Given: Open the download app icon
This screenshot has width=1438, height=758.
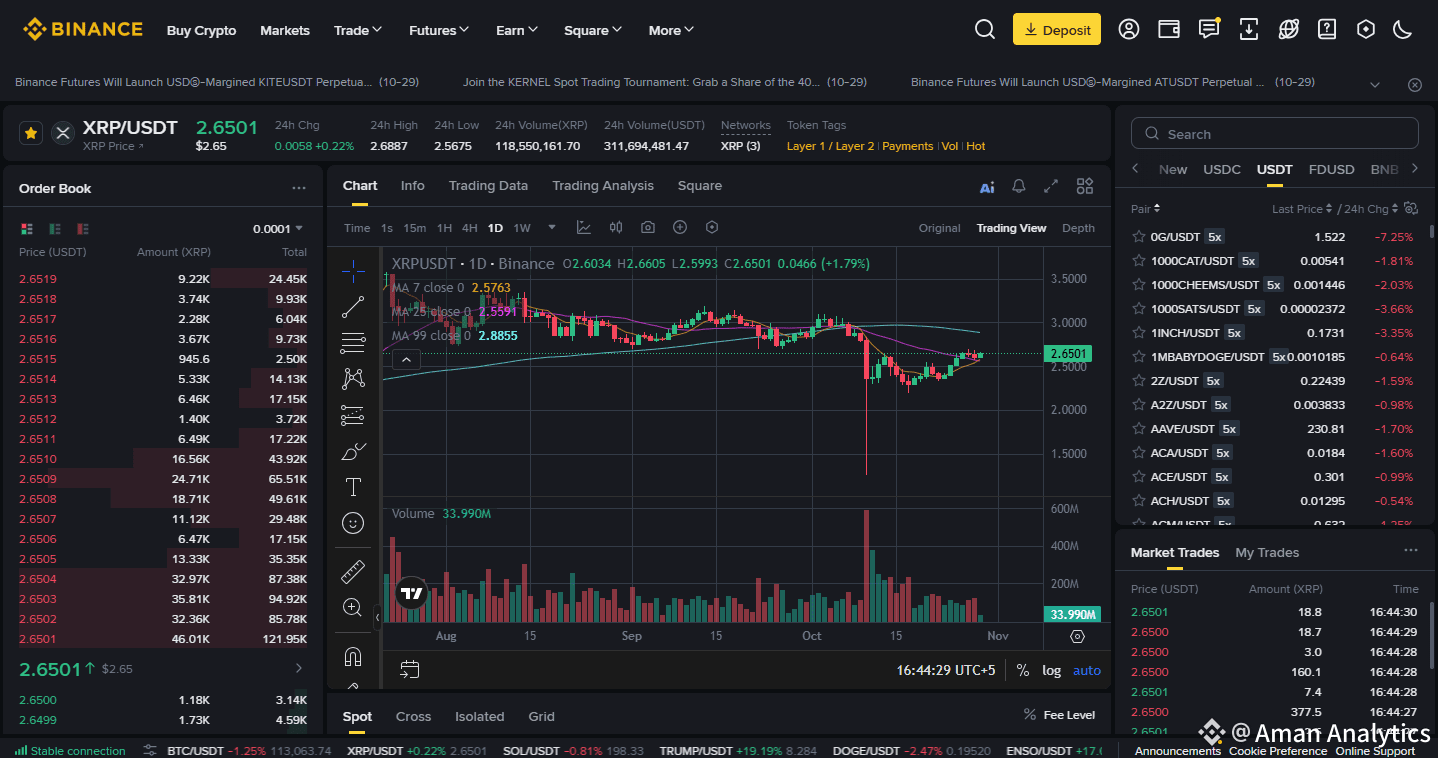Looking at the screenshot, I should pyautogui.click(x=1248, y=29).
